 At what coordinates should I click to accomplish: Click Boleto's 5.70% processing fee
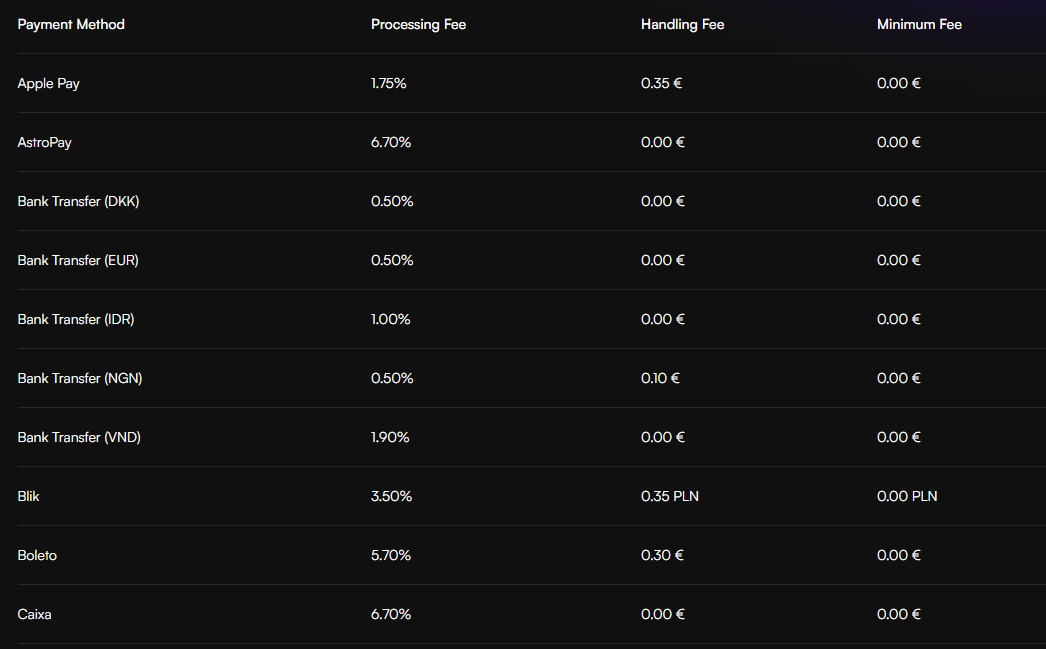point(391,555)
